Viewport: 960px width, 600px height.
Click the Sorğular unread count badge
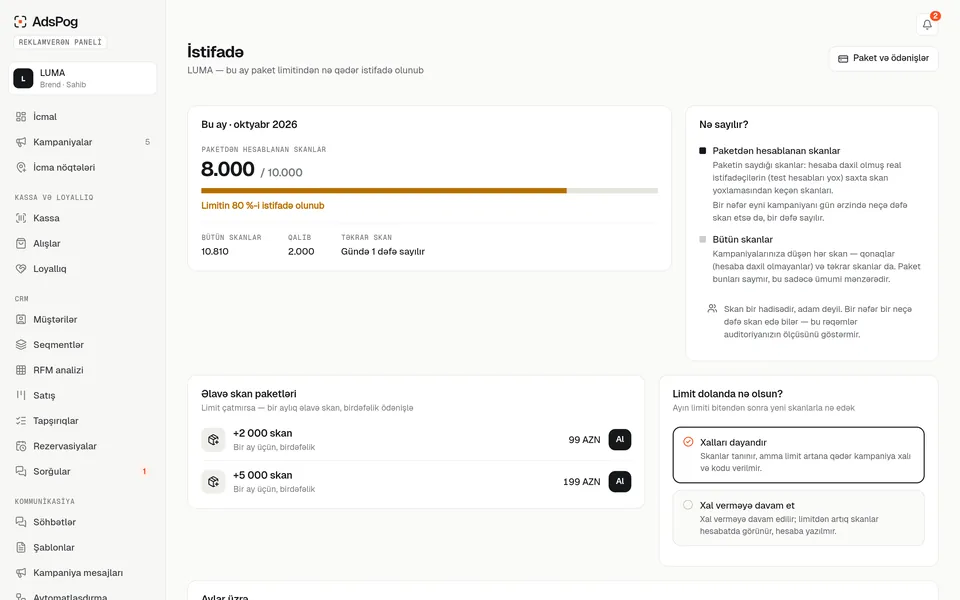(144, 471)
